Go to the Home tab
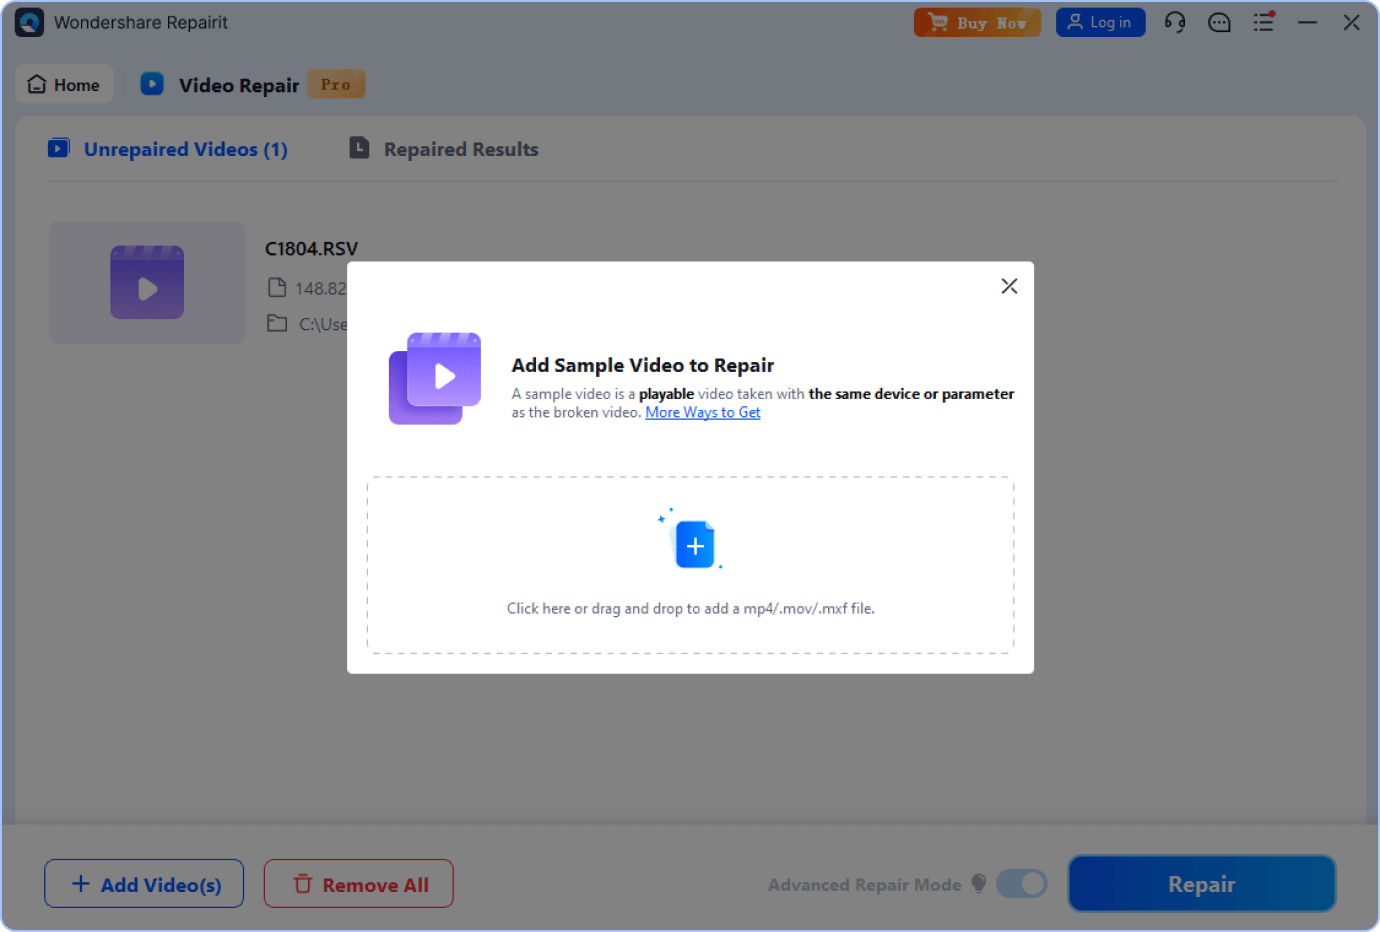Viewport: 1380px width, 932px height. pyautogui.click(x=64, y=85)
